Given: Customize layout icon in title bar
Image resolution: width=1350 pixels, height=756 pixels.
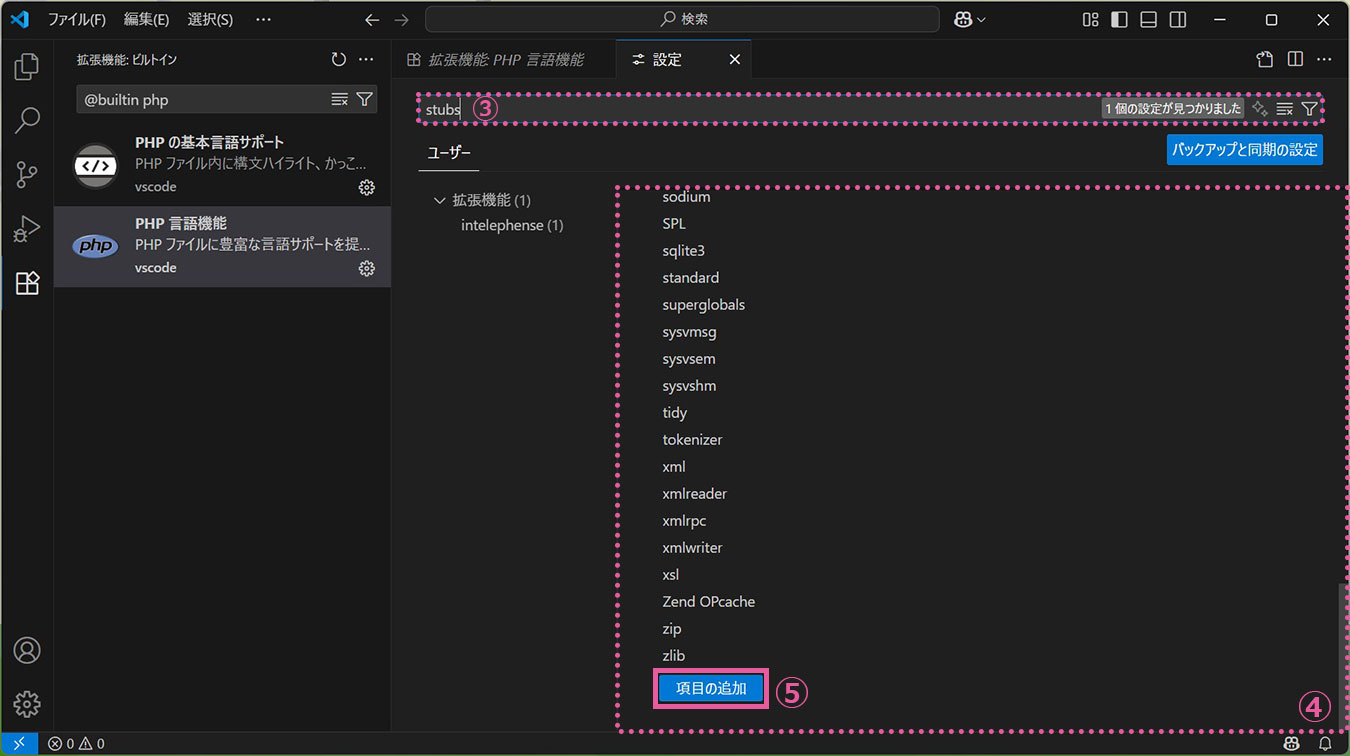Looking at the screenshot, I should 1091,20.
